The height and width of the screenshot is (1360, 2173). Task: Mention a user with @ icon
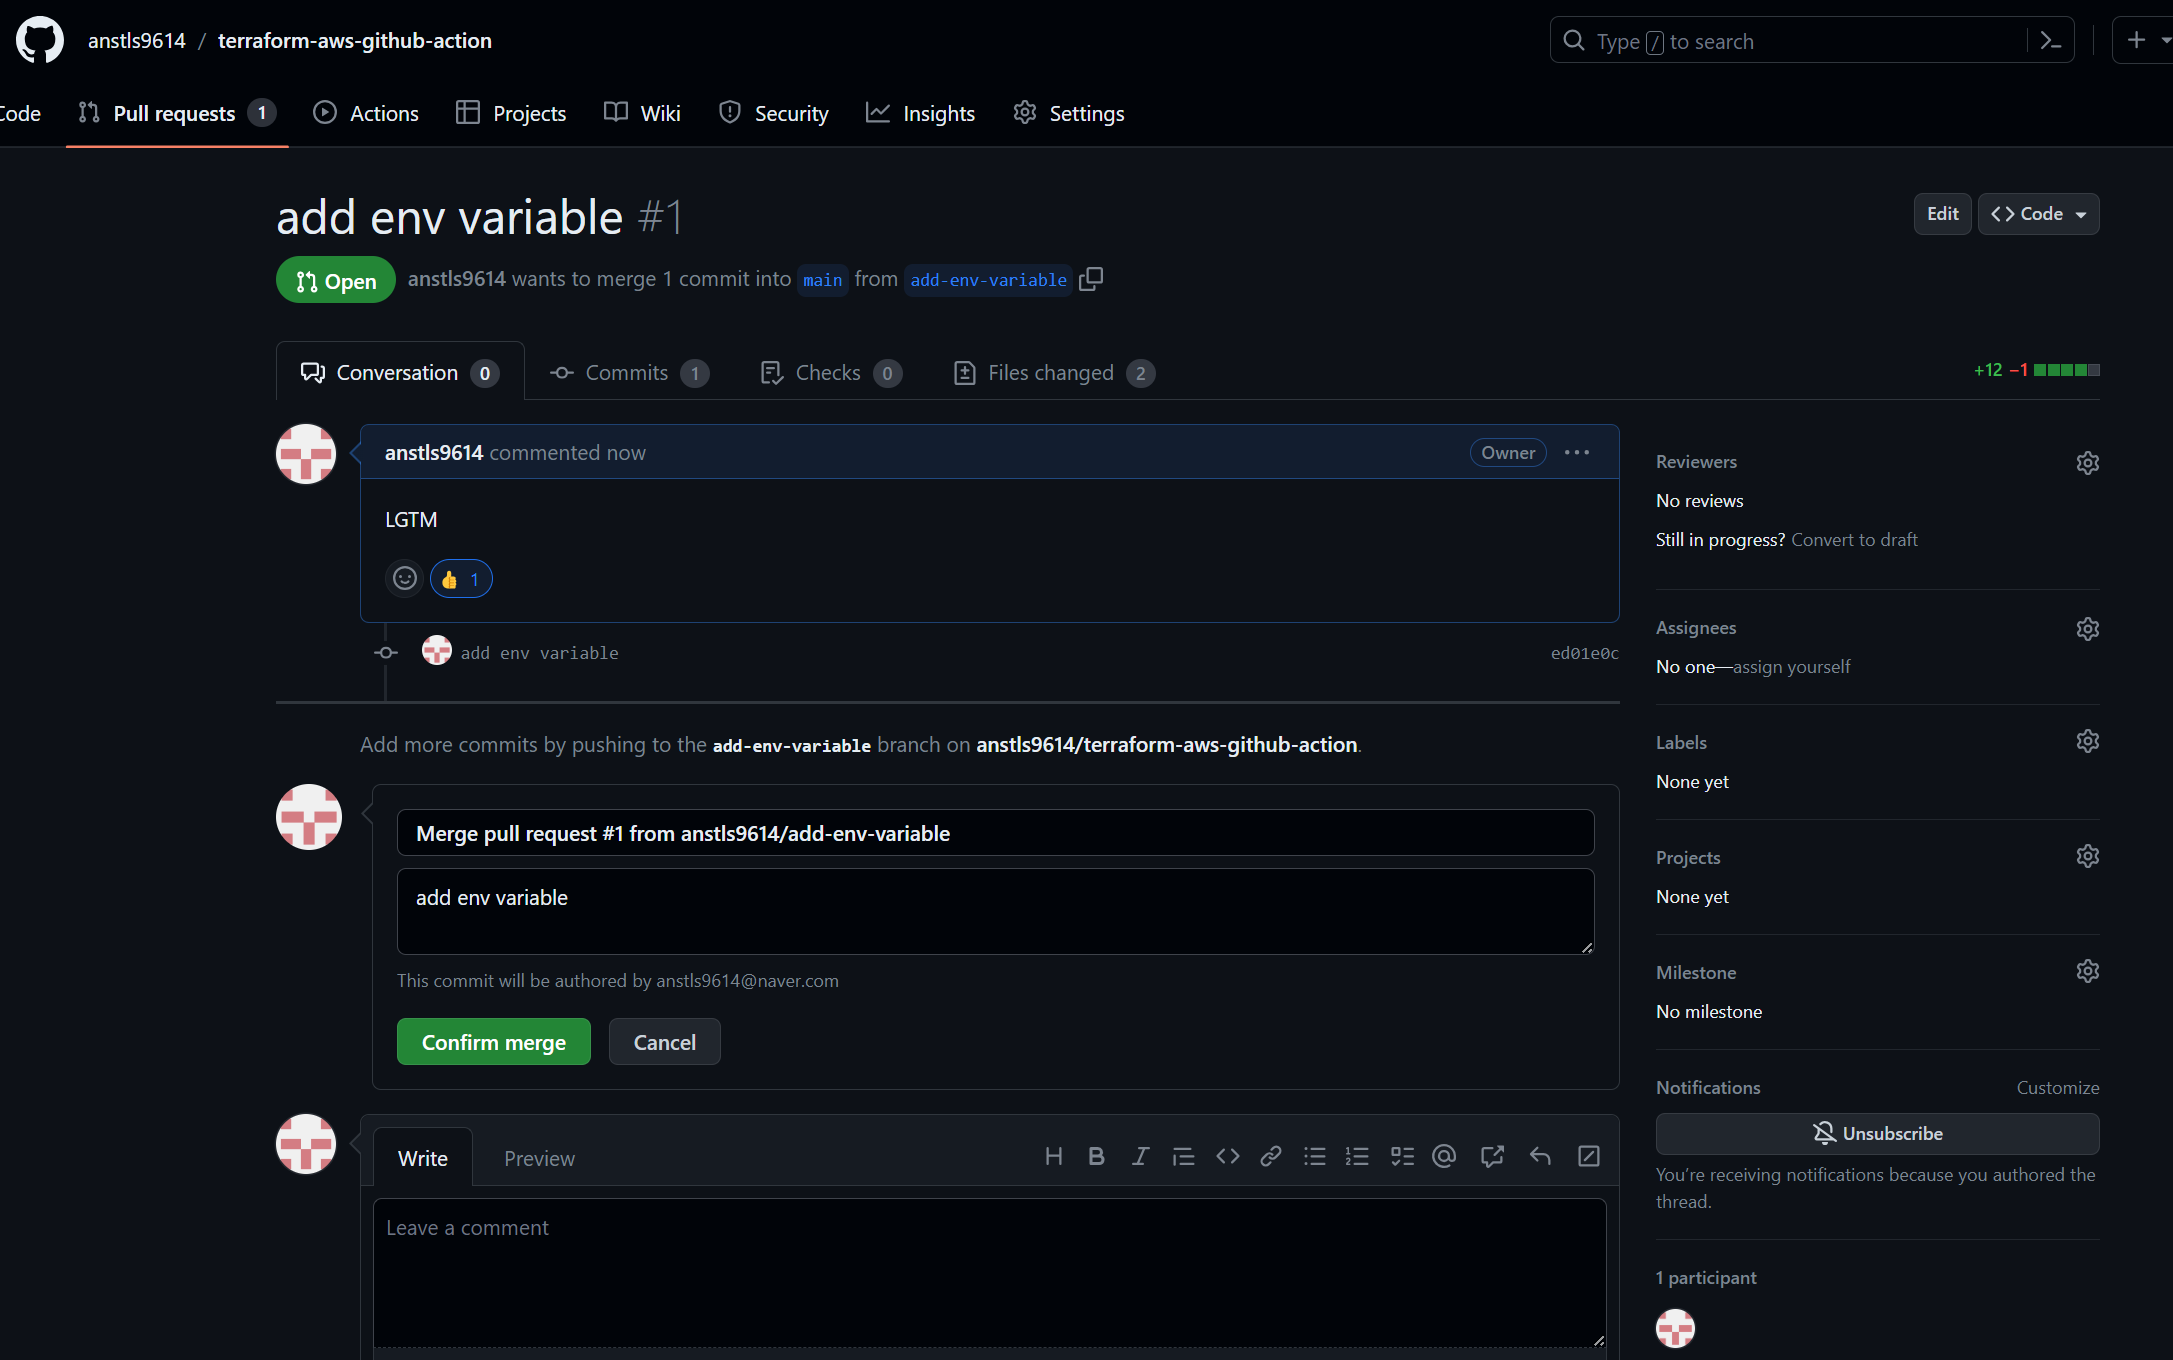tap(1444, 1157)
